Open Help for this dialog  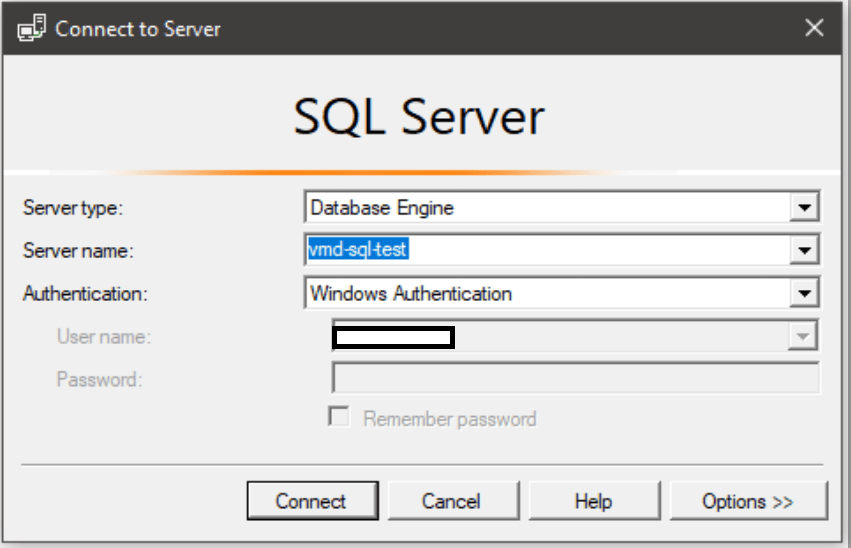point(592,501)
